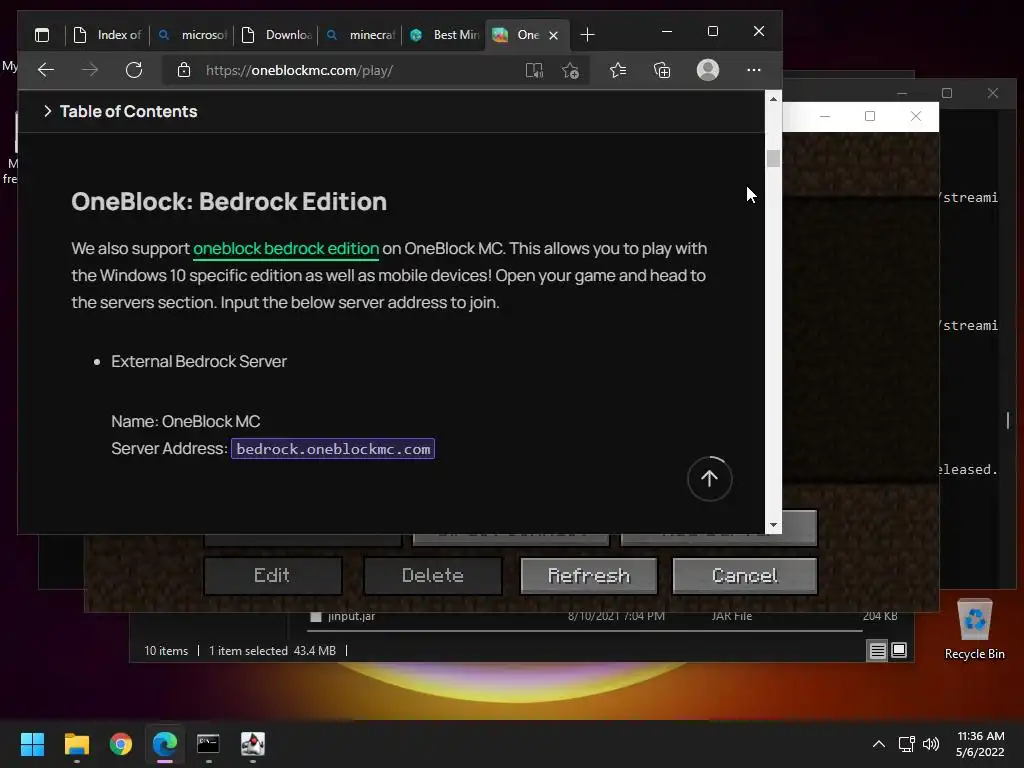Select the active One tab
Viewport: 1024px width, 768px height.
(519, 35)
